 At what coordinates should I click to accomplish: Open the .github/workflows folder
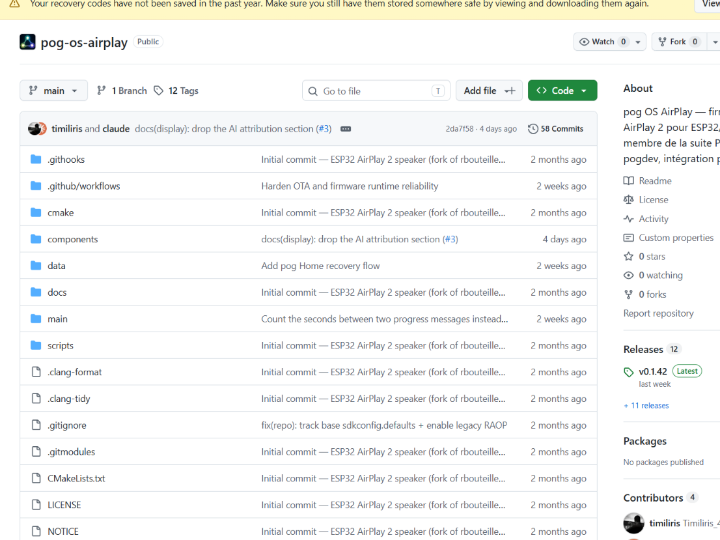coord(84,186)
